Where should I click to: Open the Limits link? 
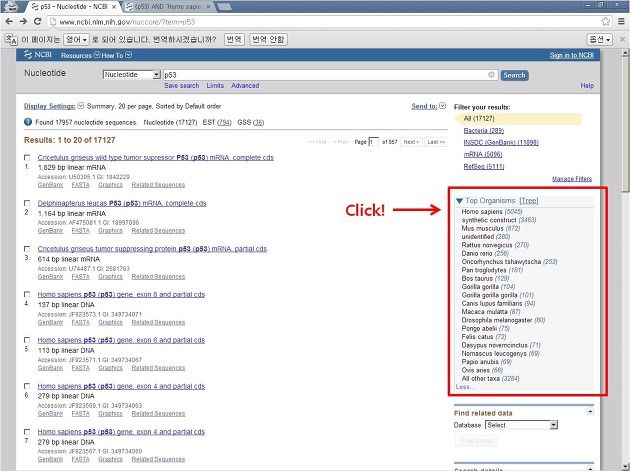point(215,86)
